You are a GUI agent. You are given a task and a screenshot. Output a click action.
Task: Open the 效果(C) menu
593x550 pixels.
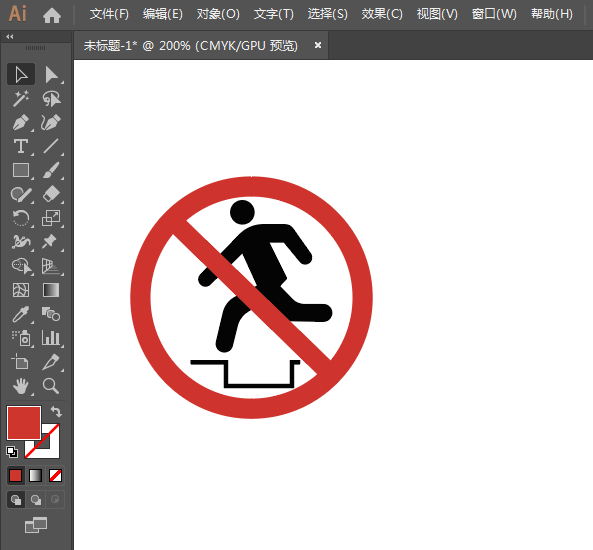[x=382, y=14]
